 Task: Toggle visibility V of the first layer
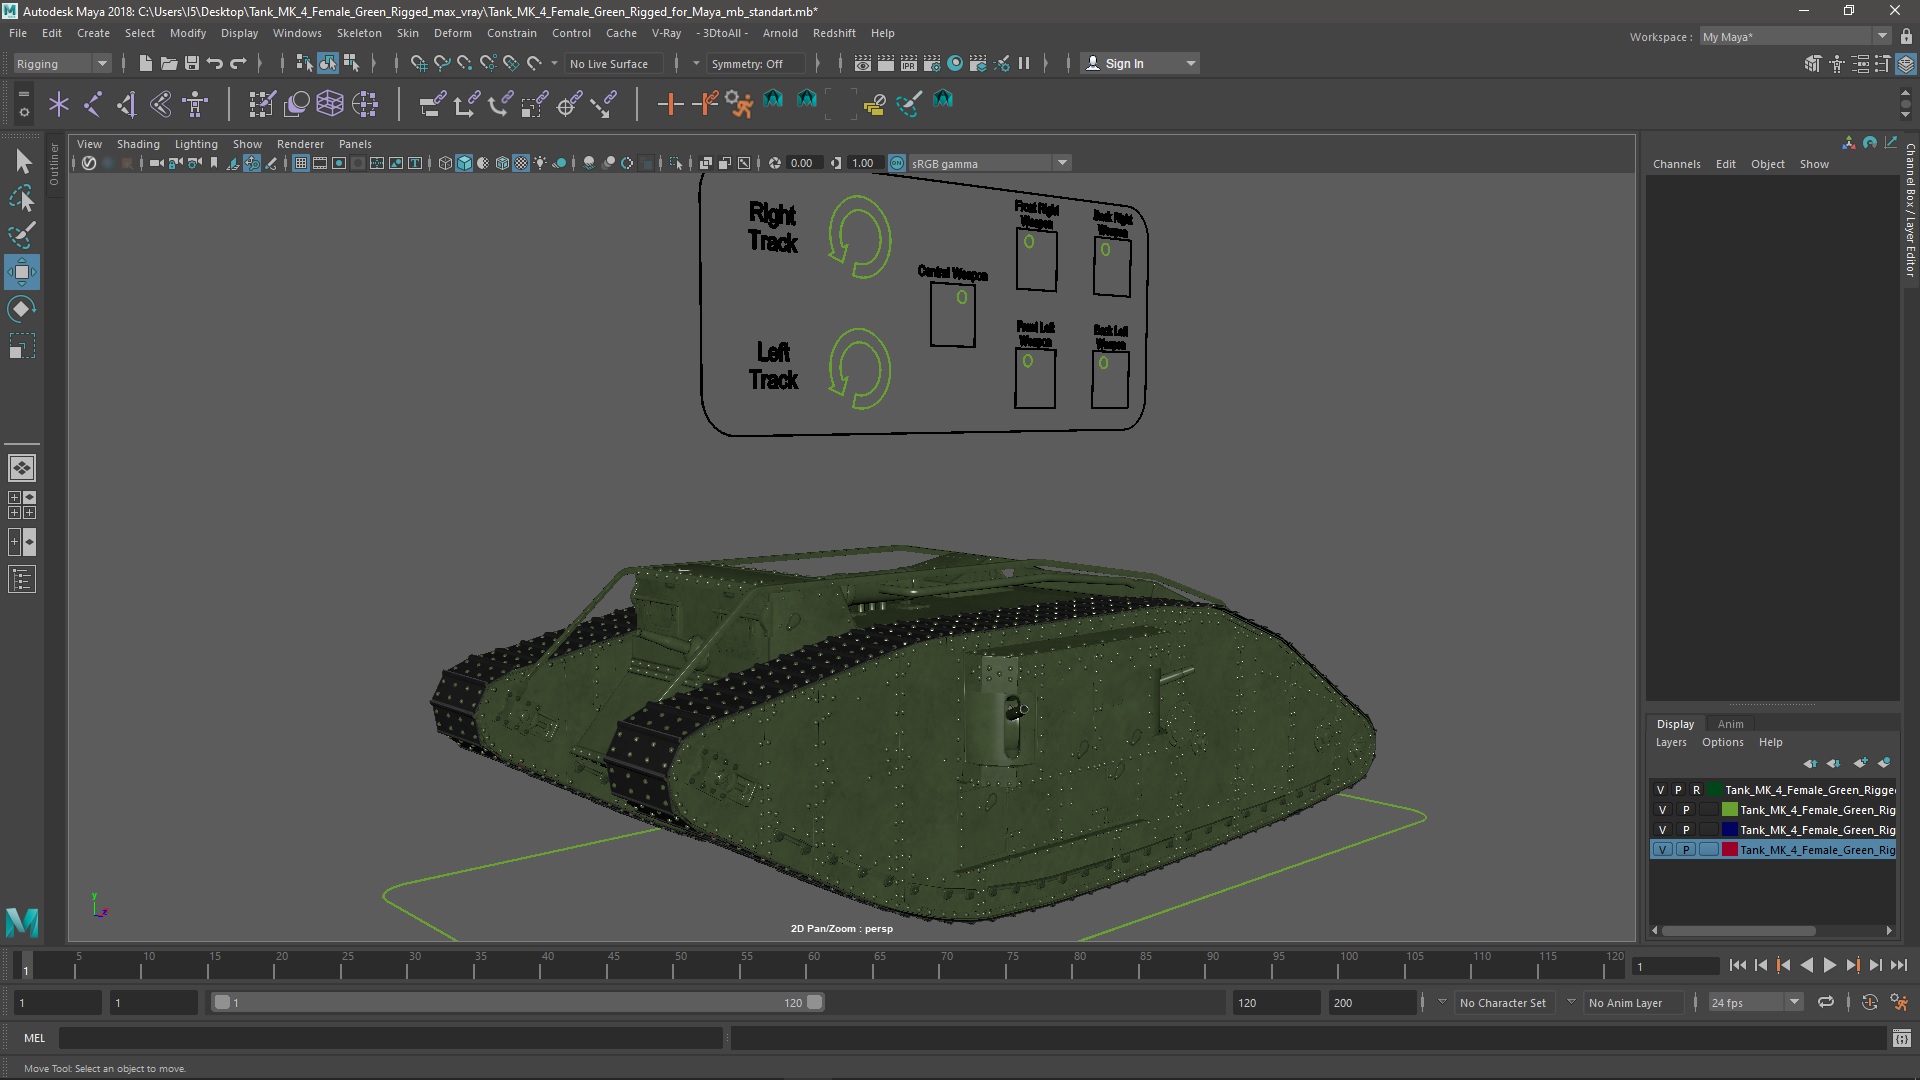tap(1661, 790)
